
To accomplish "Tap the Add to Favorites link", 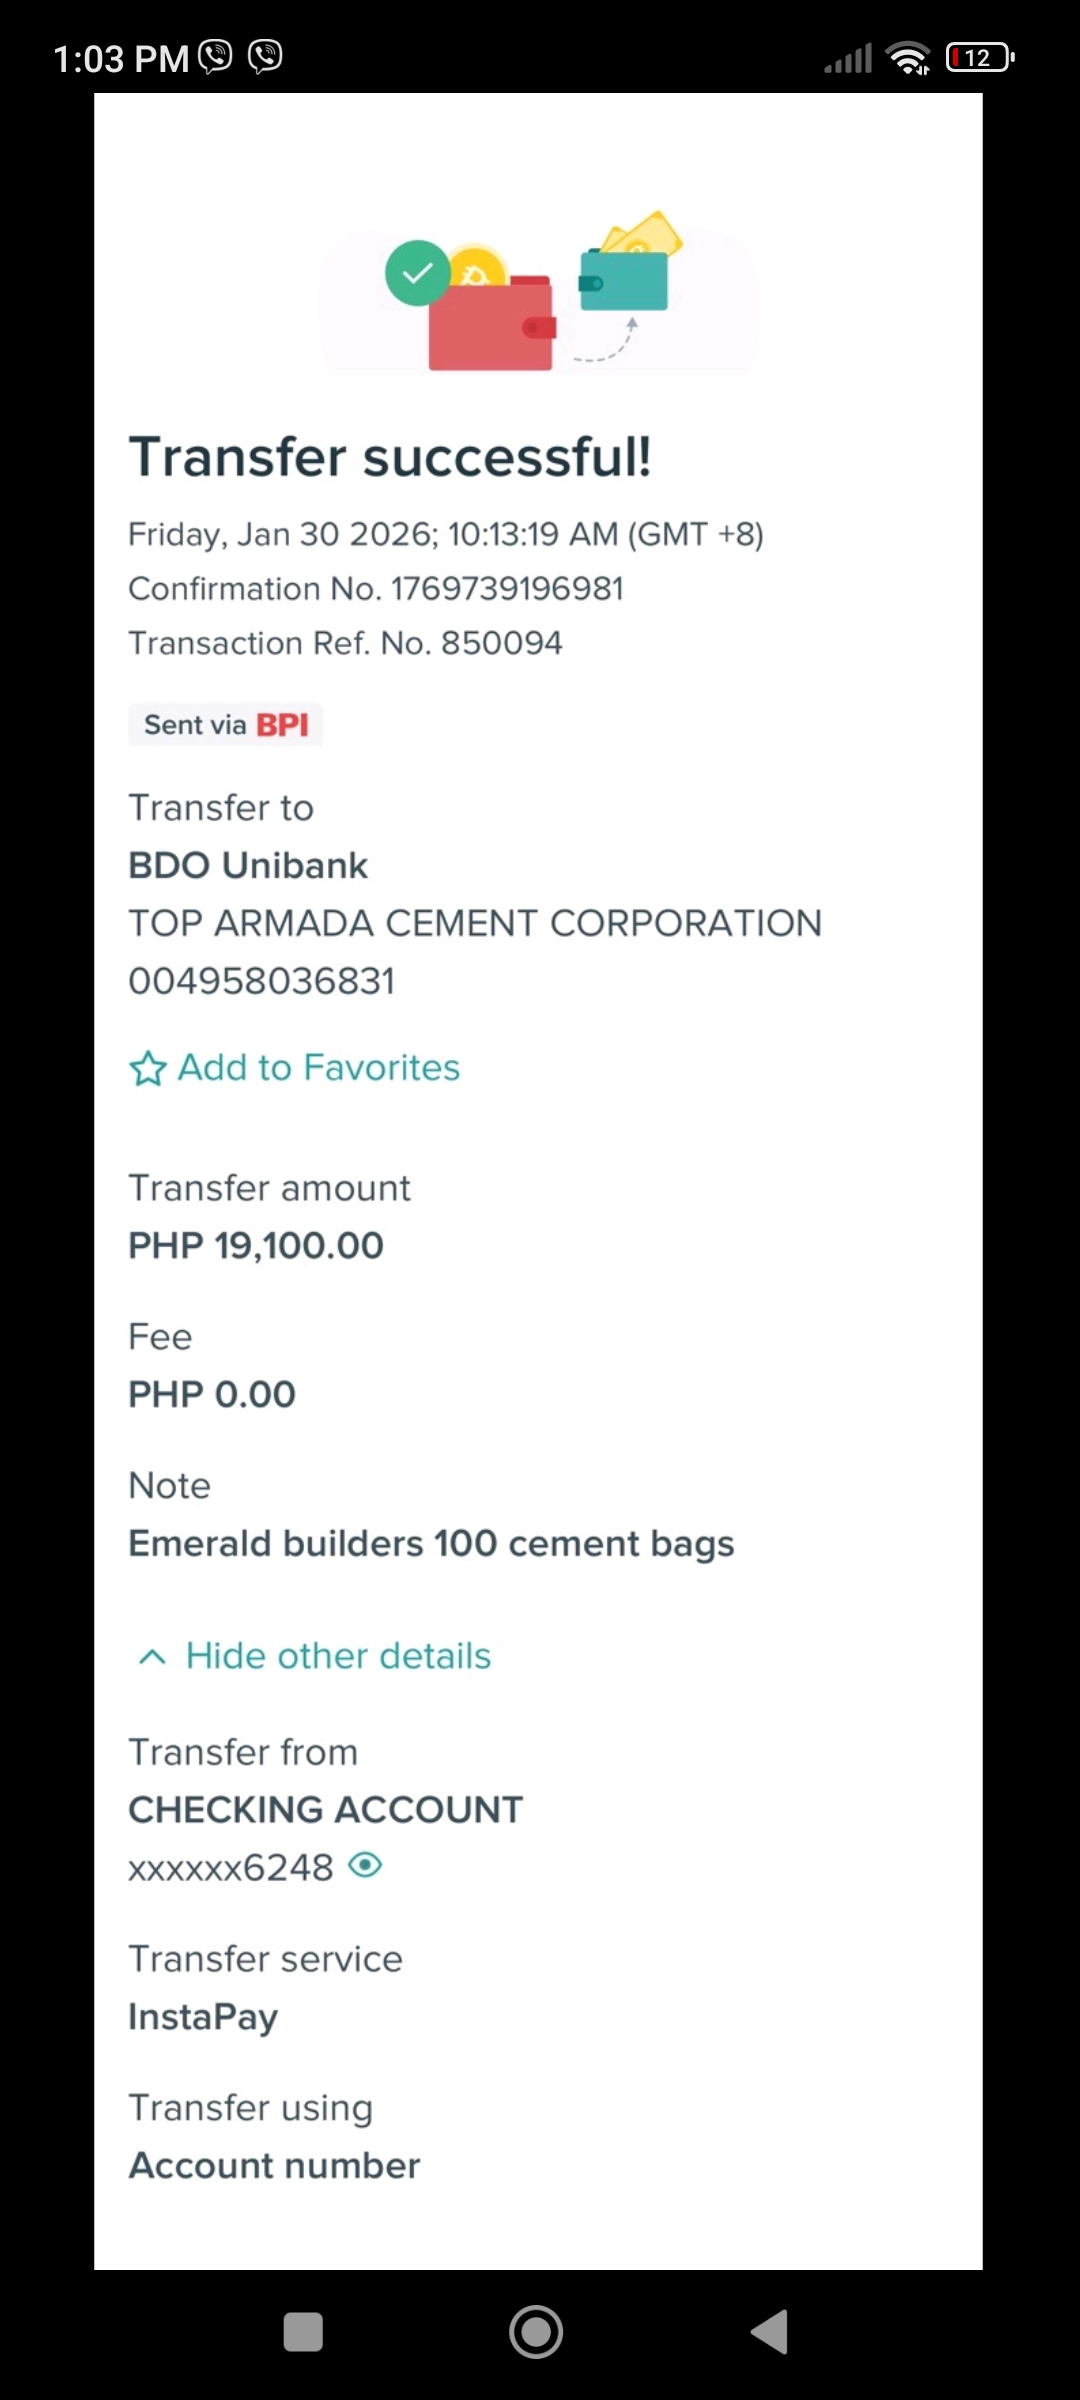I will pos(318,1068).
